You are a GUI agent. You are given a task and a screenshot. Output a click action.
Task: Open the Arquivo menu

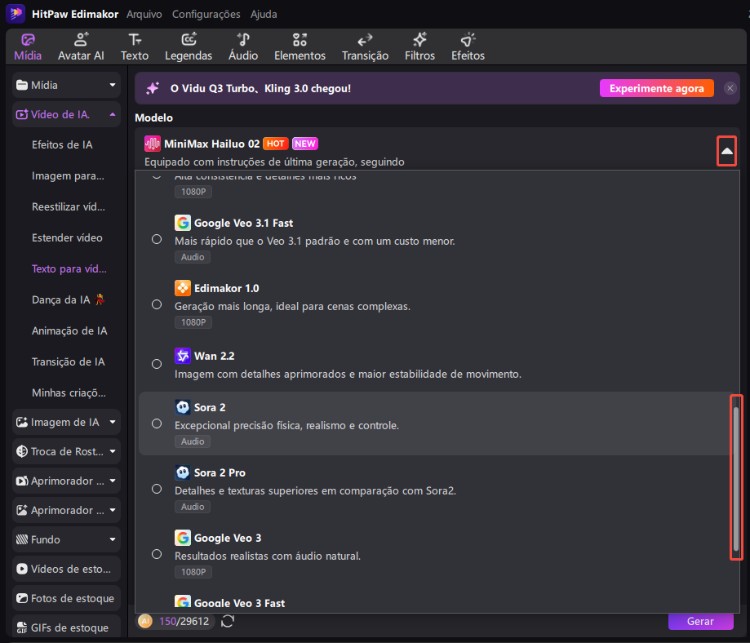pyautogui.click(x=144, y=14)
